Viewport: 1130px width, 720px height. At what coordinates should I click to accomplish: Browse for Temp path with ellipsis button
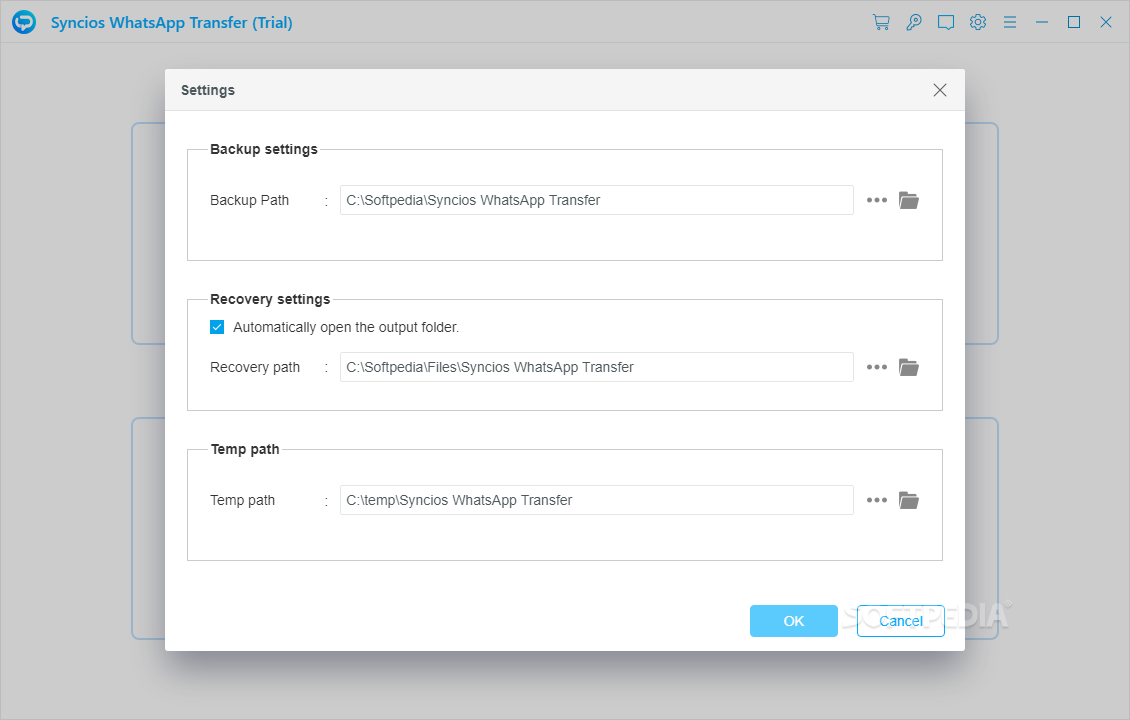pyautogui.click(x=876, y=500)
